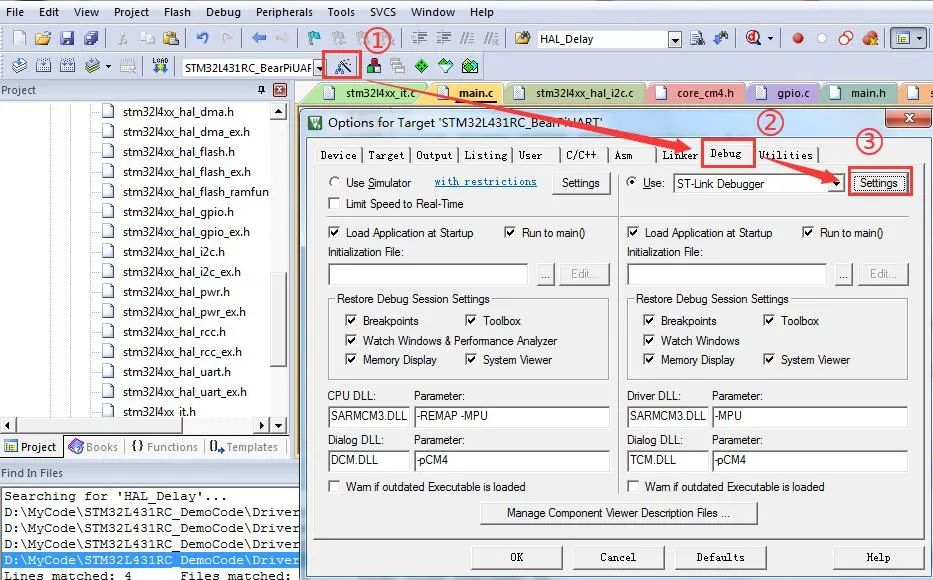933x580 pixels.
Task: Start or stop the debug session icon
Action: coord(753,39)
